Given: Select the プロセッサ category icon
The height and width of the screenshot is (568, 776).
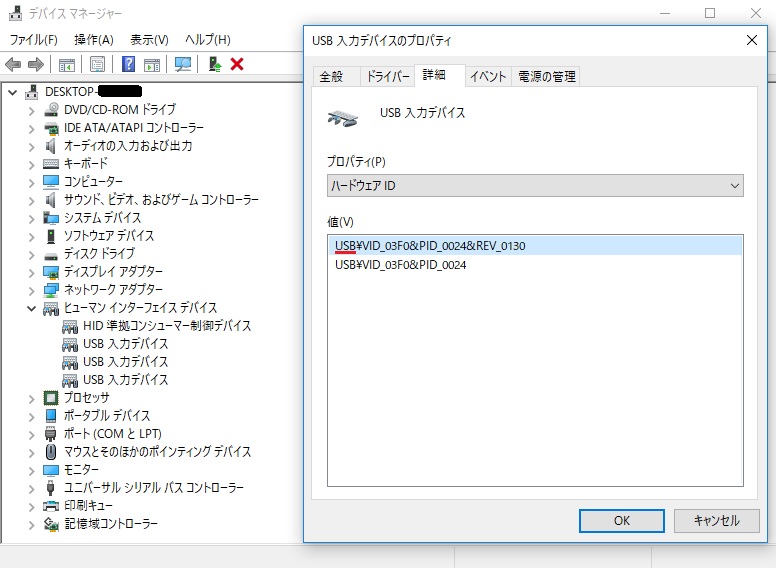Looking at the screenshot, I should (x=51, y=398).
